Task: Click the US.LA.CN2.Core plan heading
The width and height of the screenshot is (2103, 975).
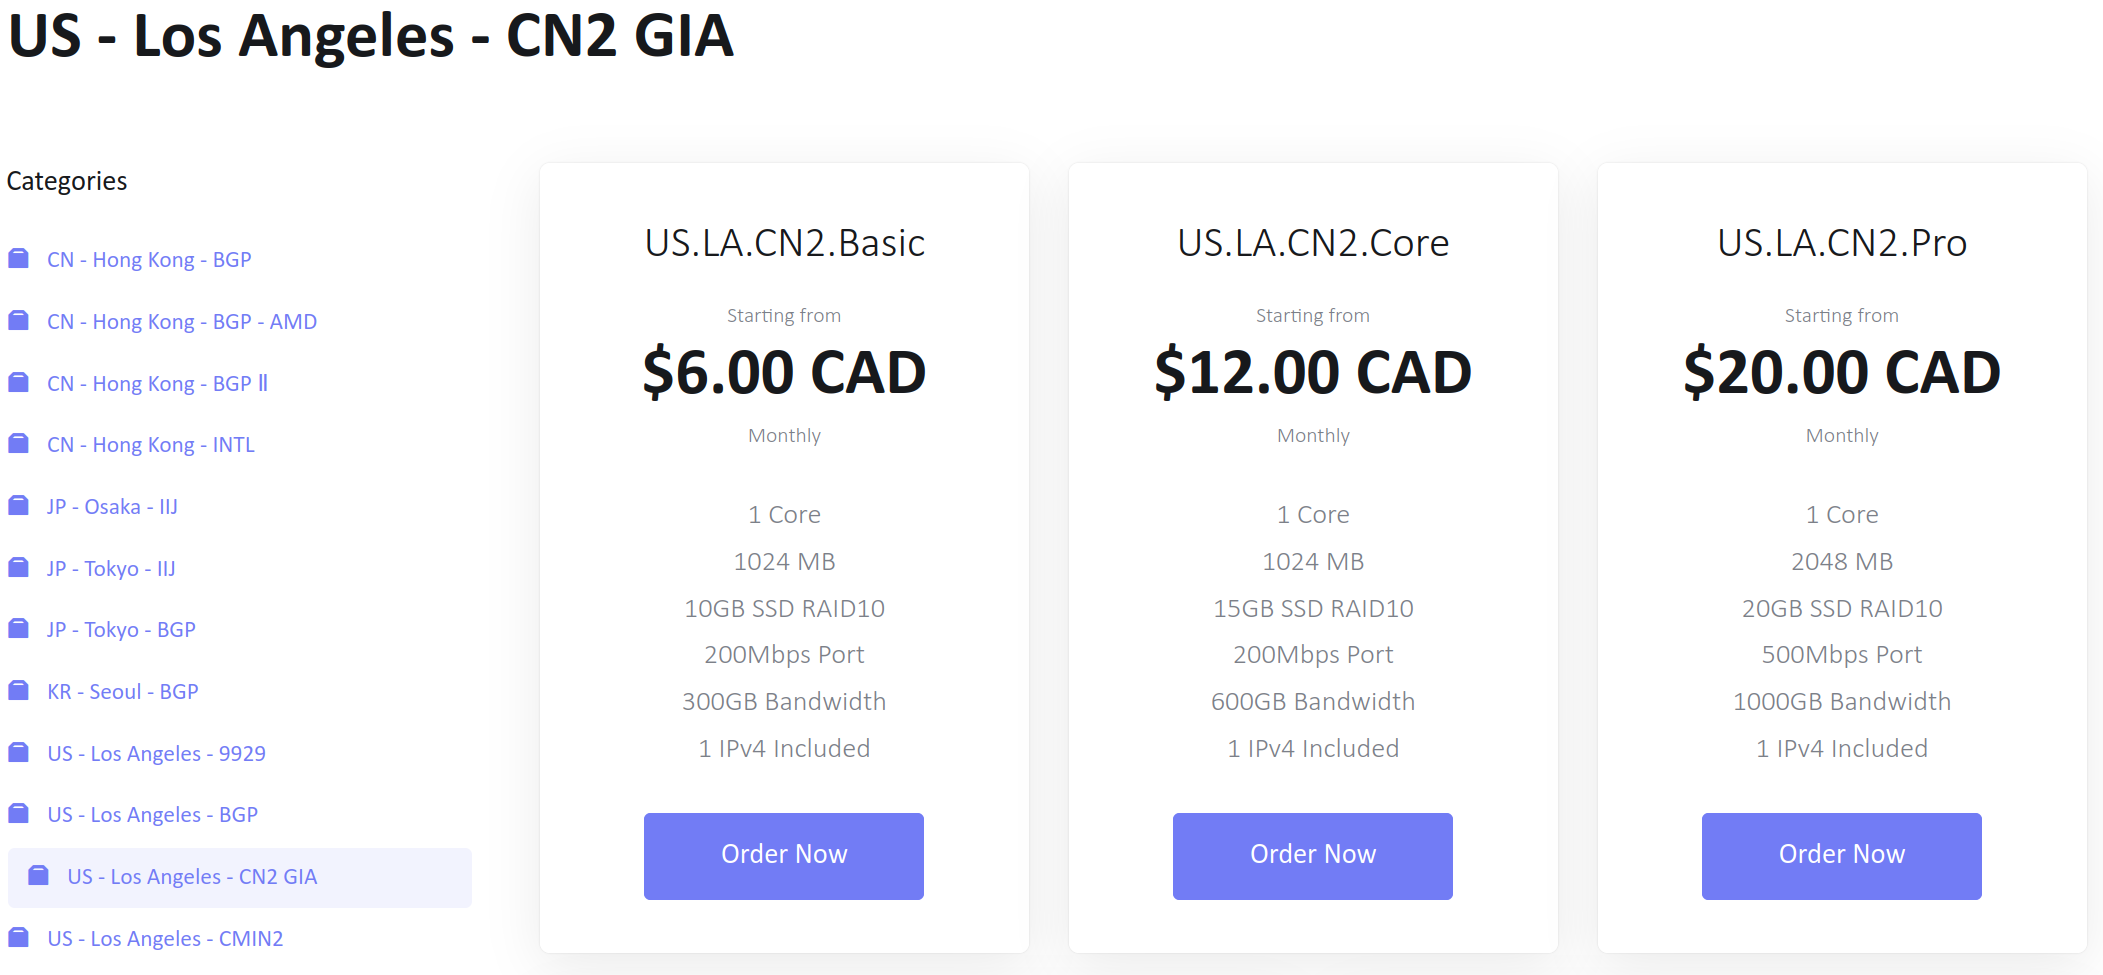Action: [1312, 243]
